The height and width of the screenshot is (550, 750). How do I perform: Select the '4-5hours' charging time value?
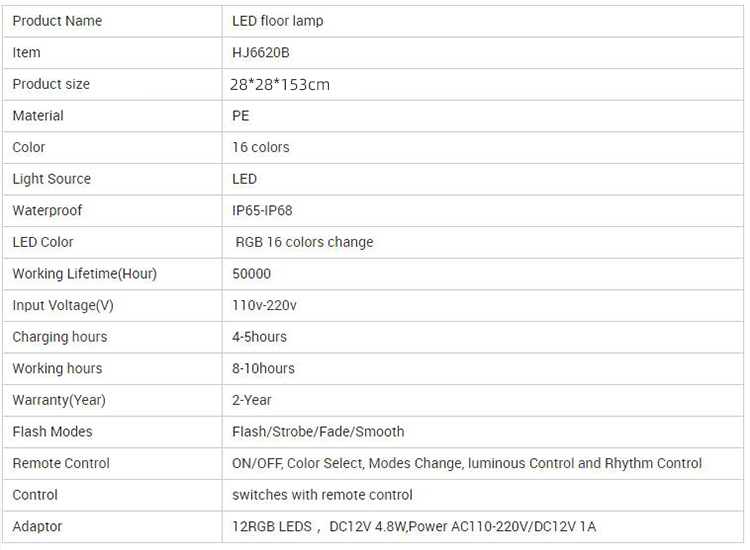tap(259, 337)
